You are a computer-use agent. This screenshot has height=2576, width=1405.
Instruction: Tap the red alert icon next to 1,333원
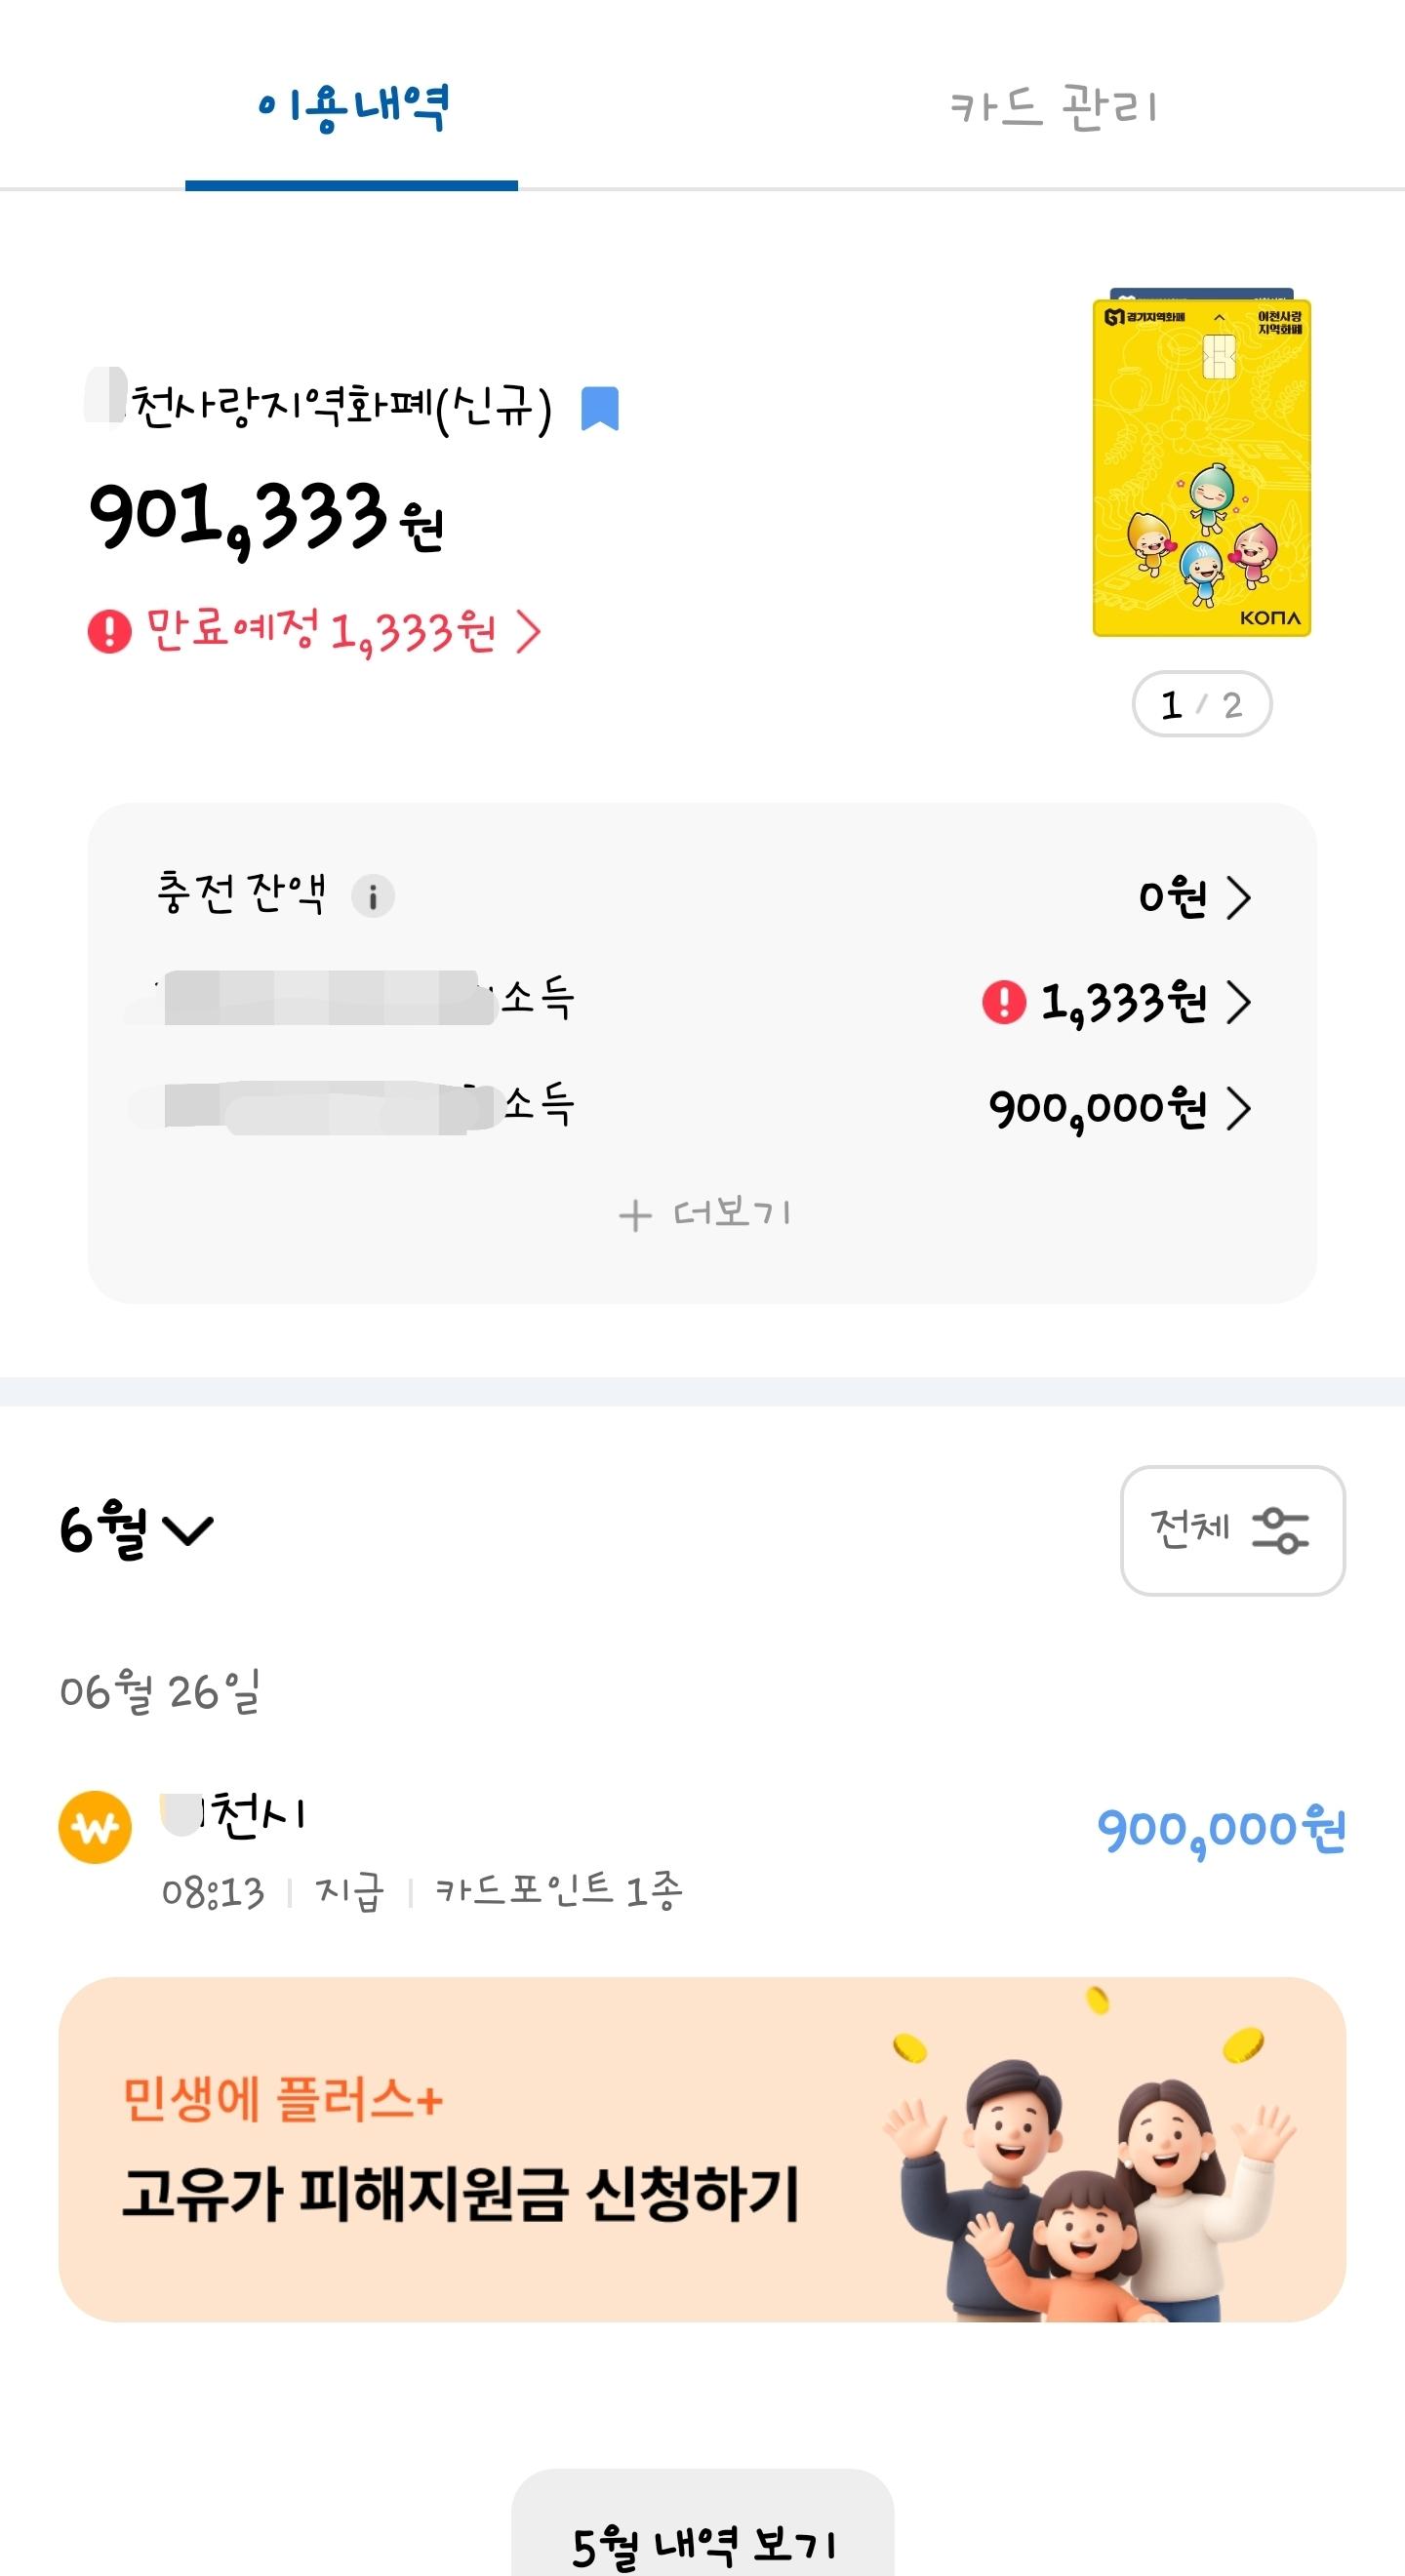(x=1004, y=1002)
